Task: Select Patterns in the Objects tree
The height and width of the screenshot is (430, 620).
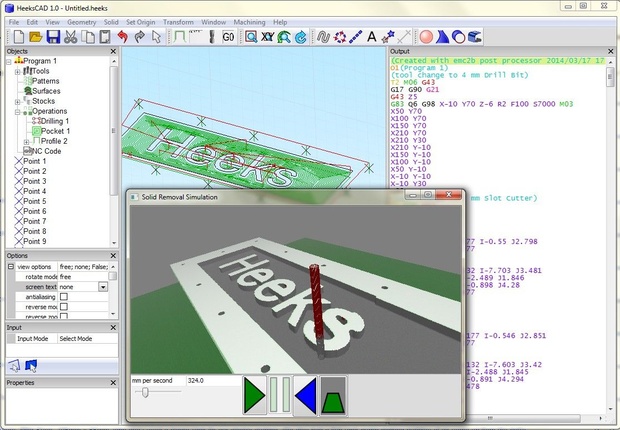Action: 42,81
